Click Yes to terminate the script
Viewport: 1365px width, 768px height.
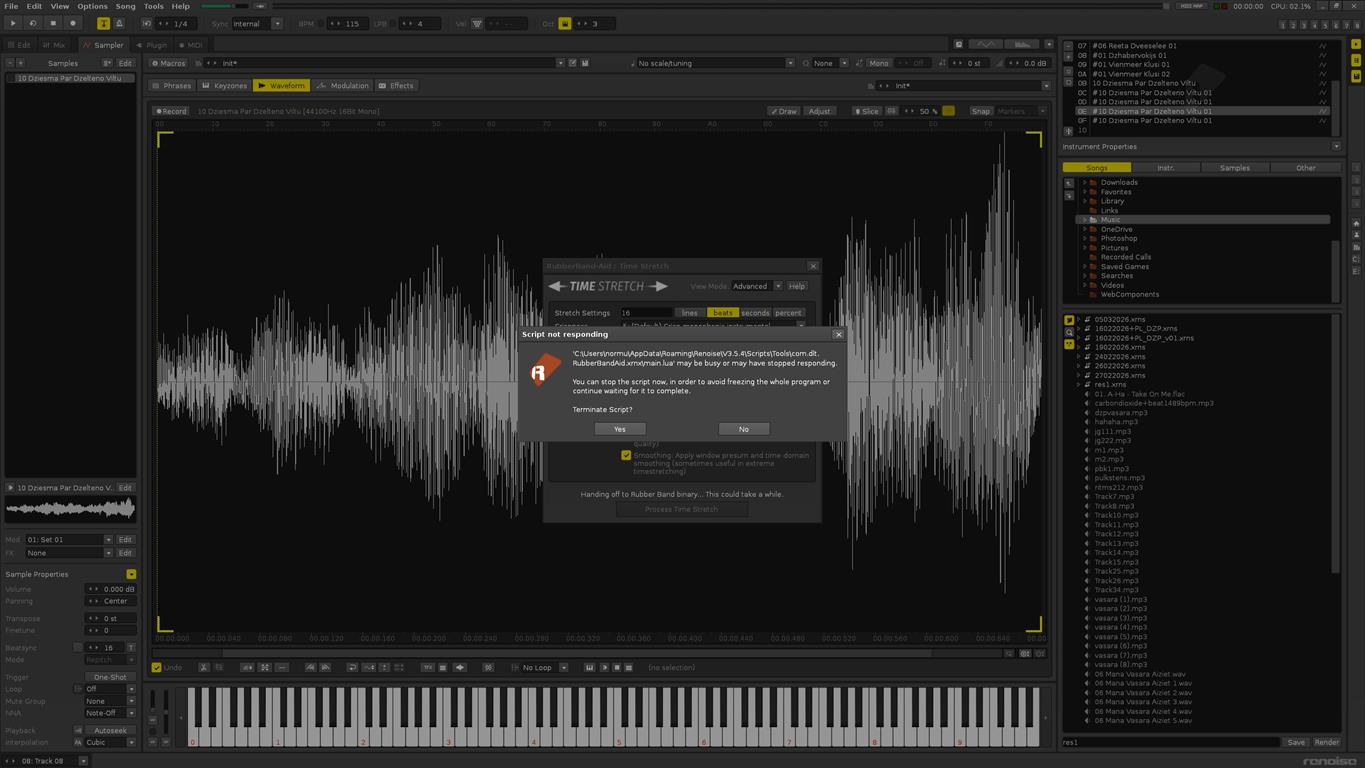619,429
